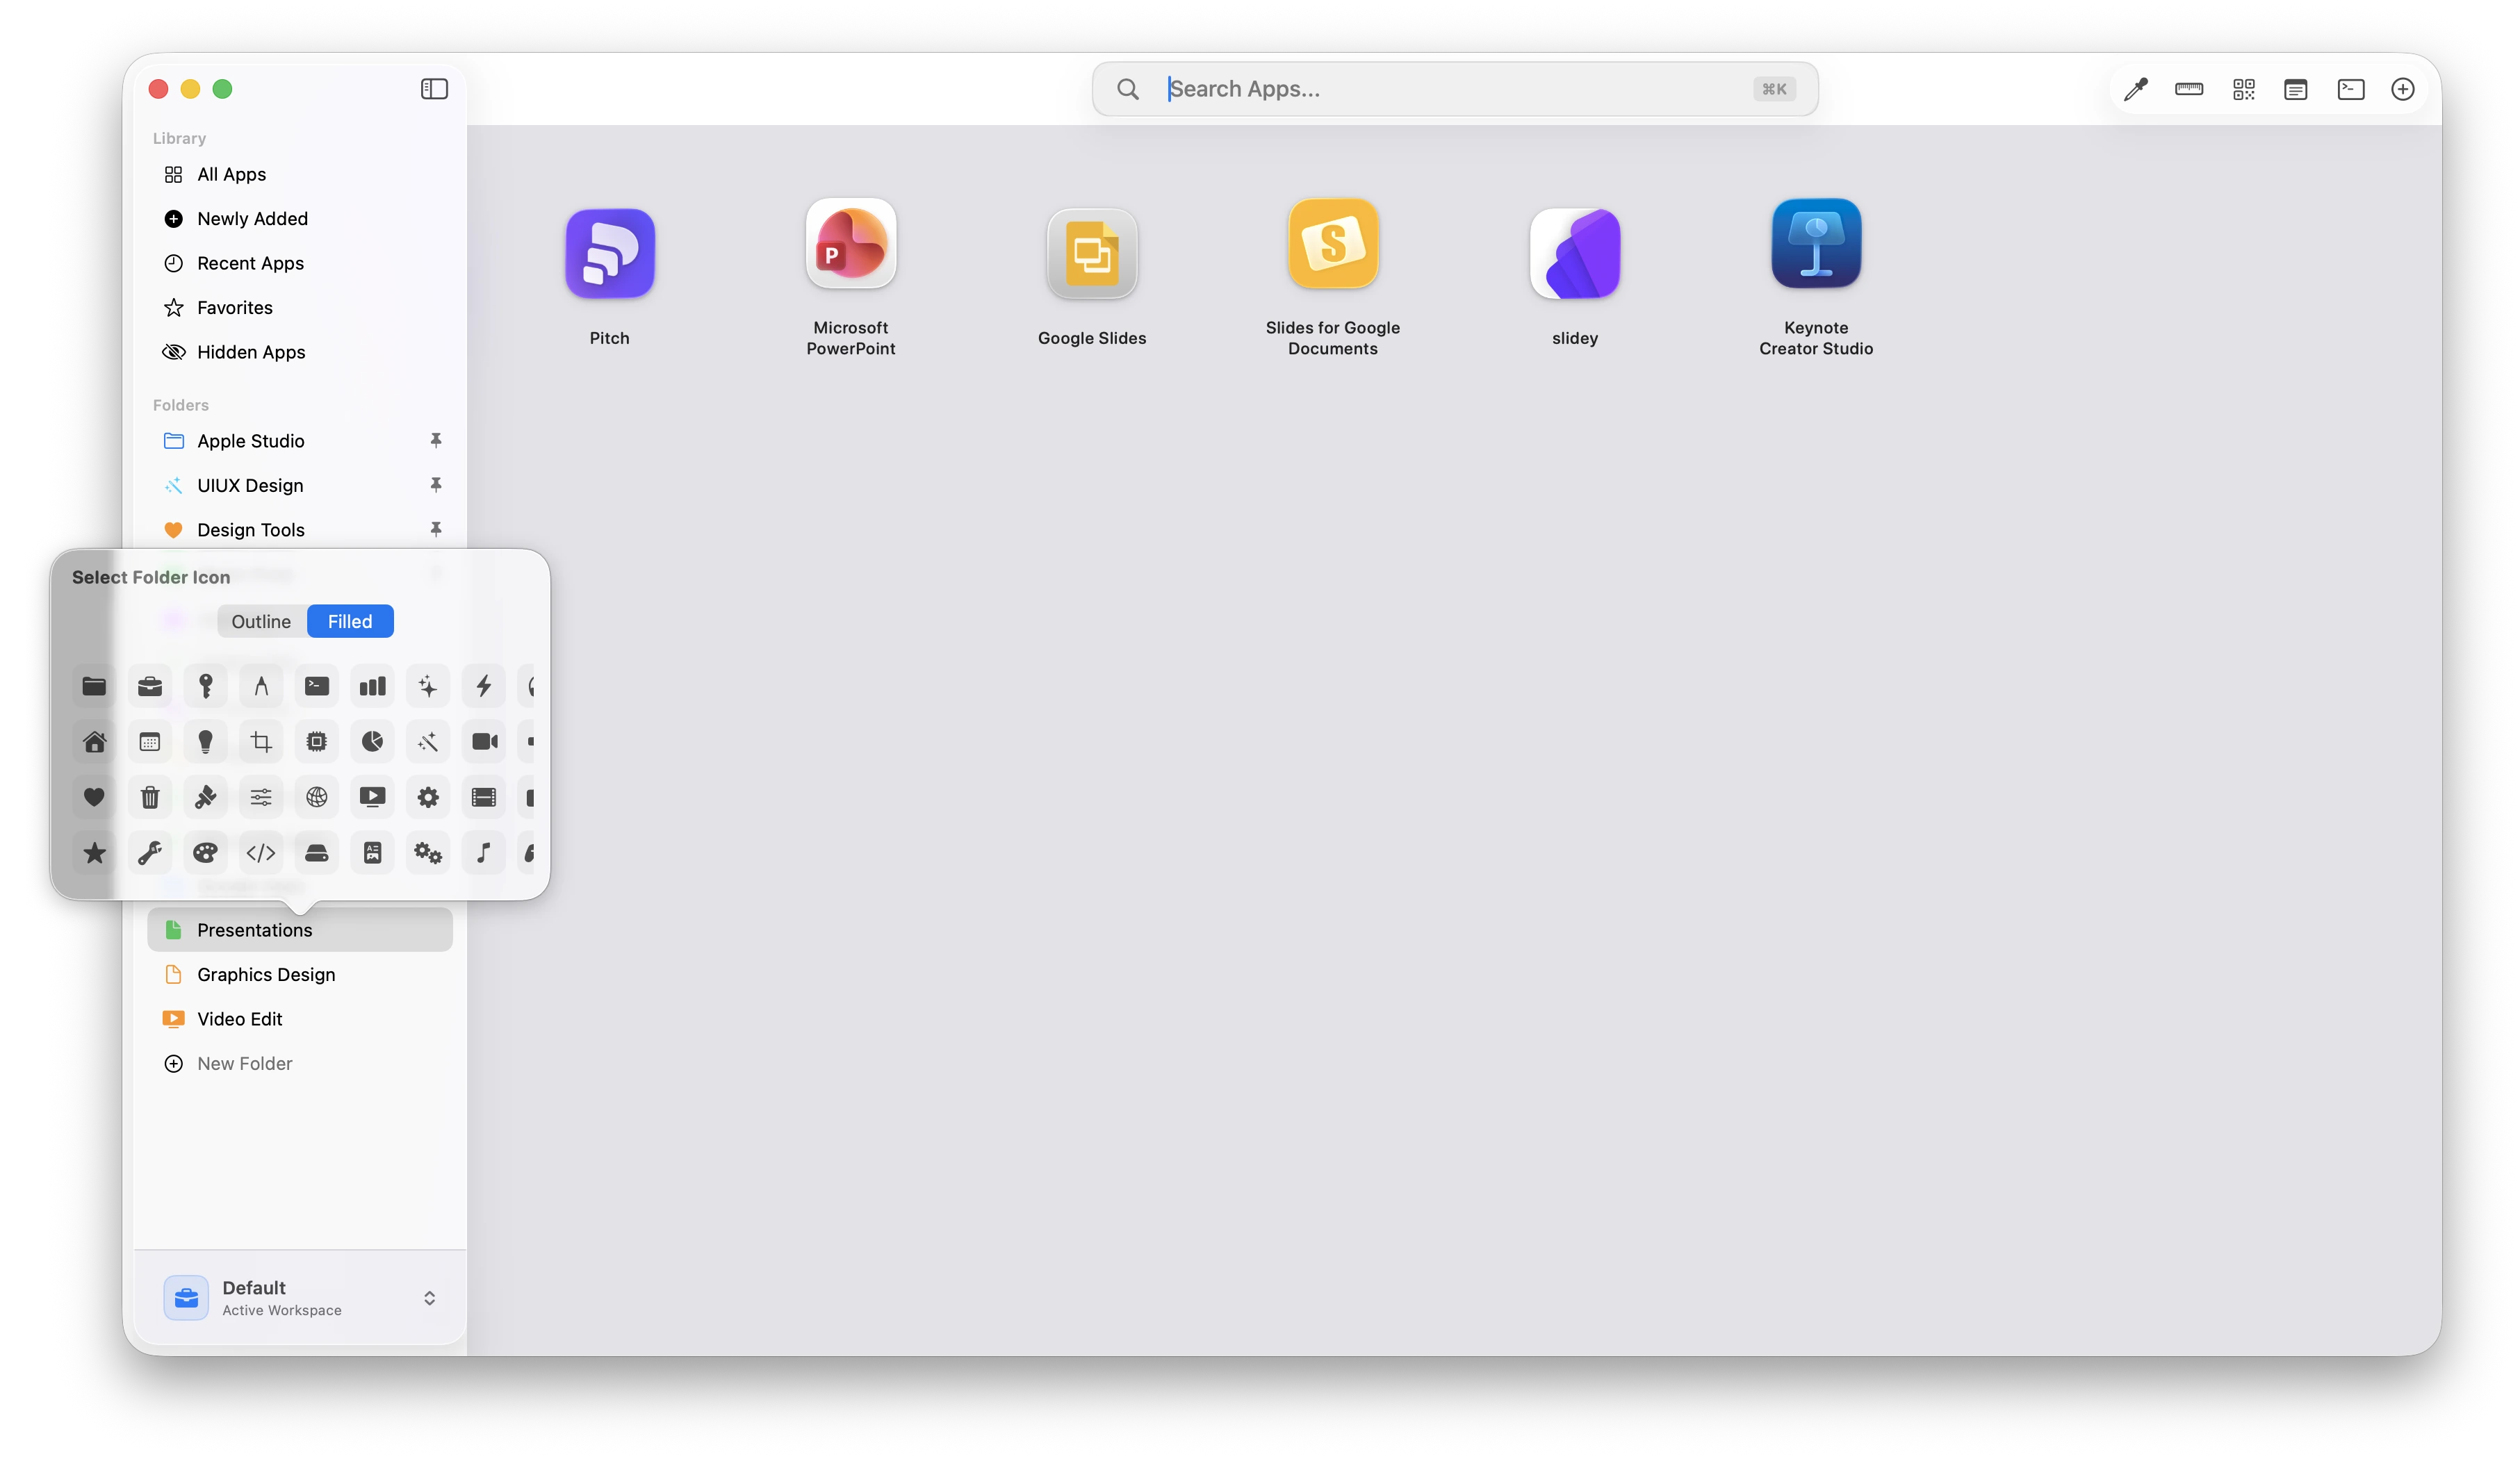Toggle the pin on Apple Studio folder
Viewport: 2520px width, 1459px height.
pos(436,440)
